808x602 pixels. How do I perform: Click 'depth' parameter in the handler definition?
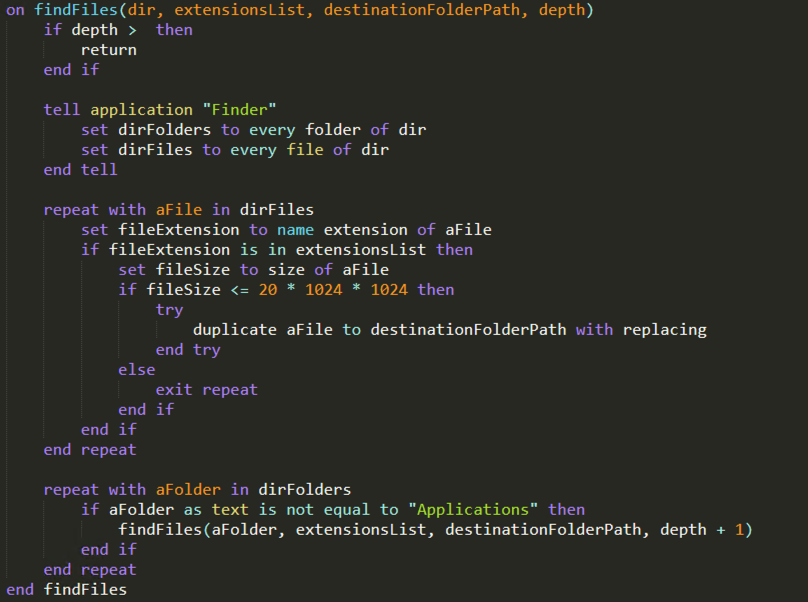point(562,10)
